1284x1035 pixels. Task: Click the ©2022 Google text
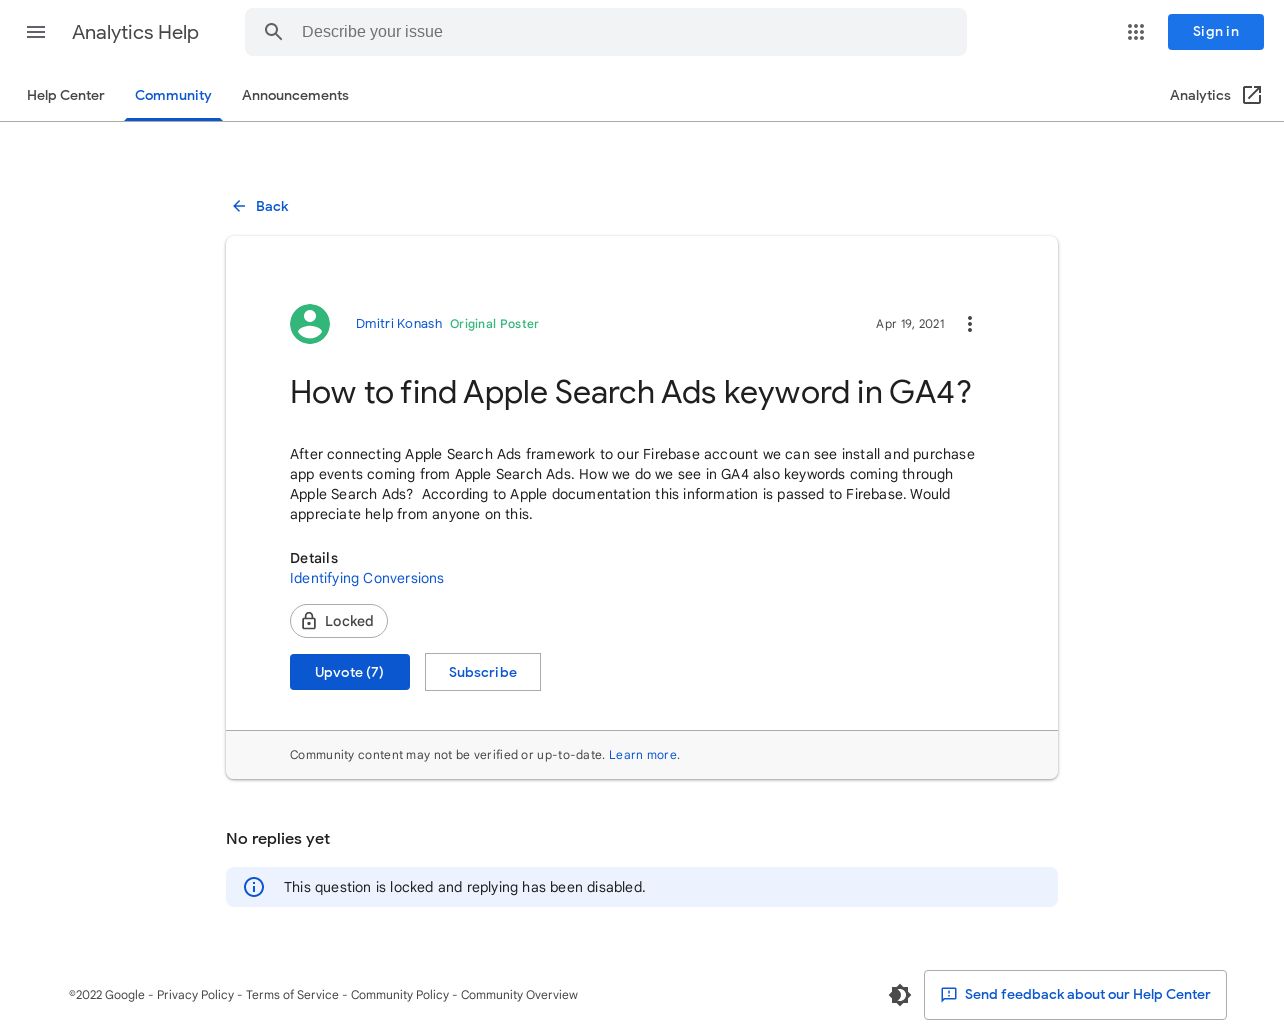coord(107,995)
